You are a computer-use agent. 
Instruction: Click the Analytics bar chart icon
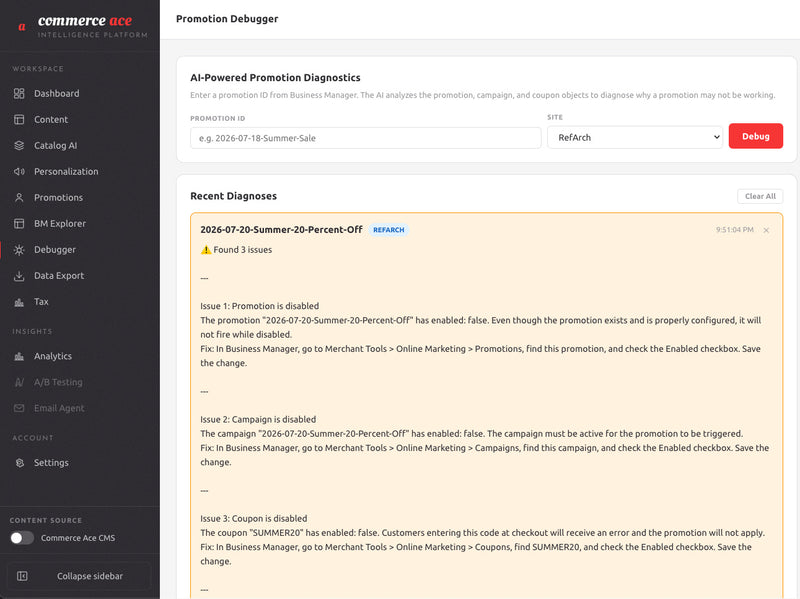[x=19, y=356]
